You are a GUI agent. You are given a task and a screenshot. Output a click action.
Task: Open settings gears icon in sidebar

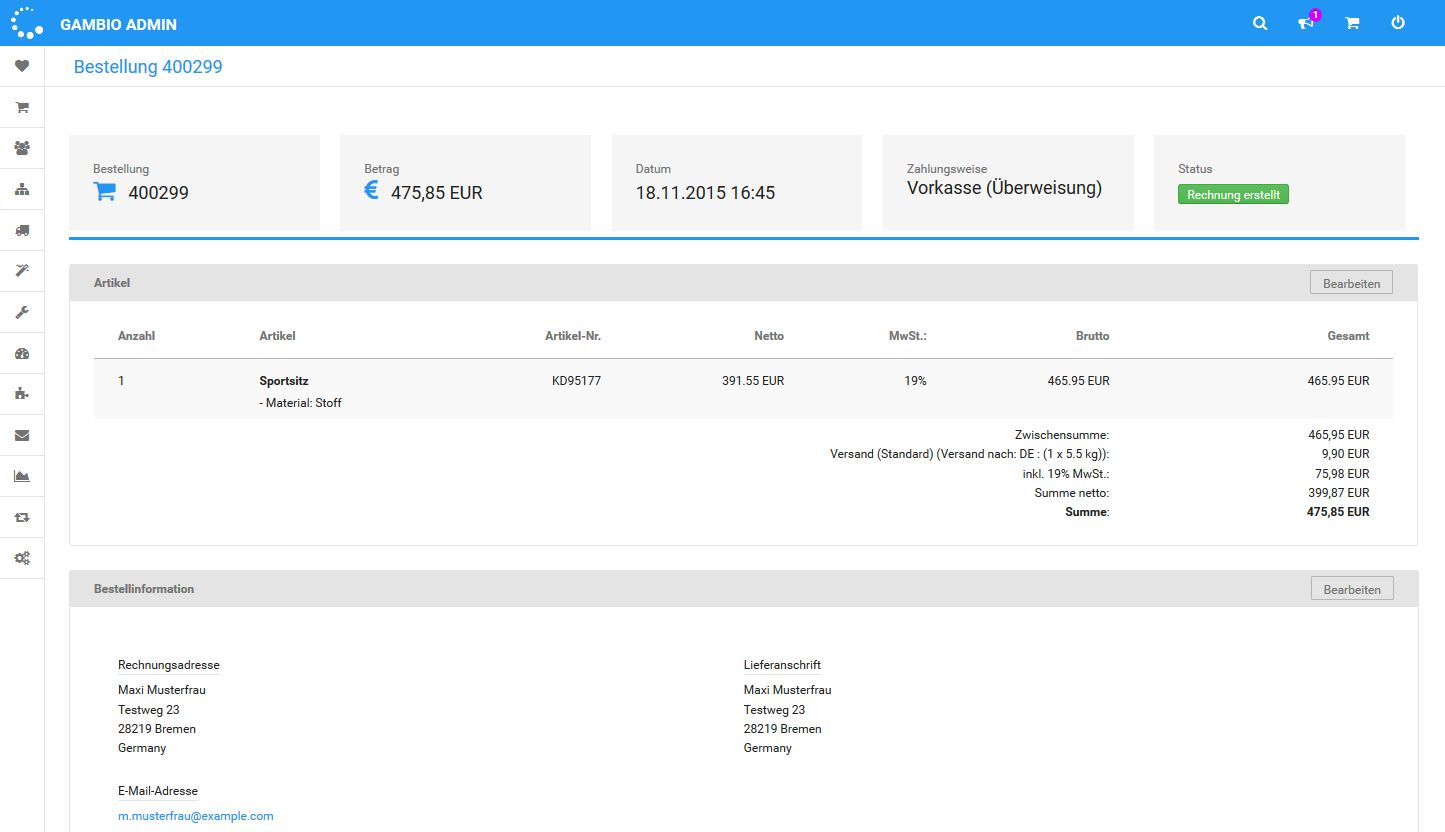[x=22, y=558]
